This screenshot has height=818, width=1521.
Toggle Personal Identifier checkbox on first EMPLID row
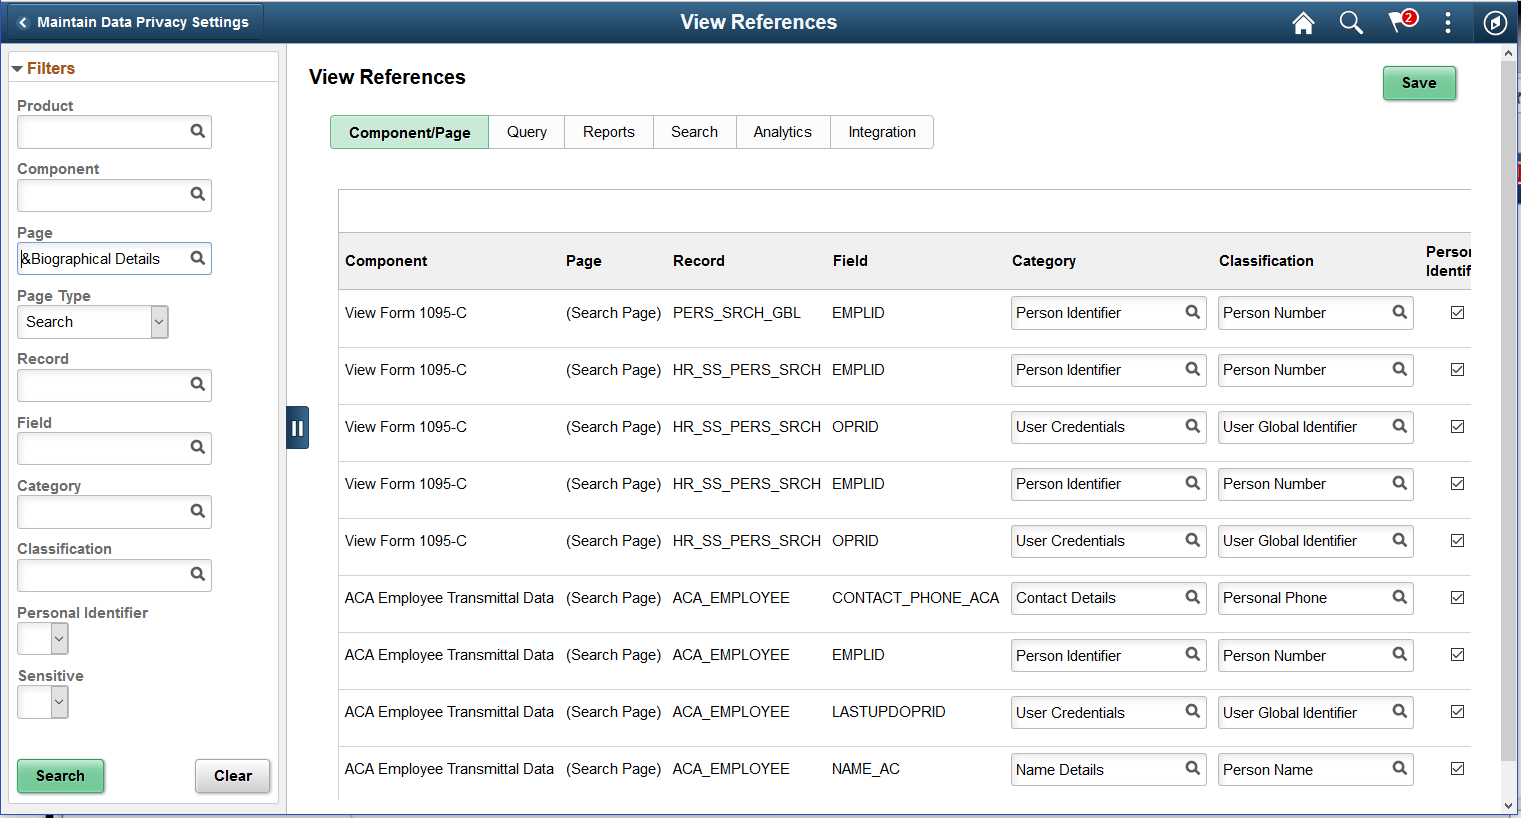(x=1457, y=312)
